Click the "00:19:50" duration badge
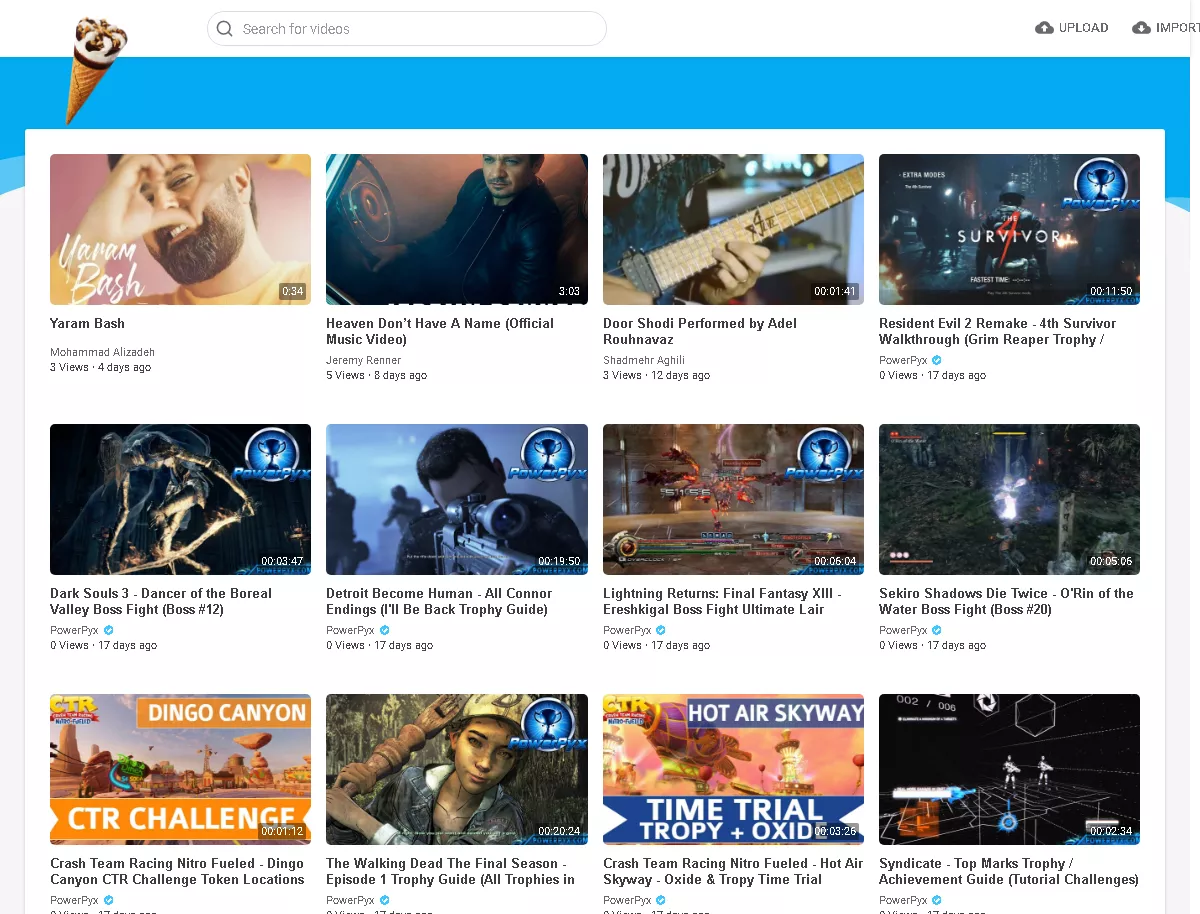1200x914 pixels. coord(559,561)
